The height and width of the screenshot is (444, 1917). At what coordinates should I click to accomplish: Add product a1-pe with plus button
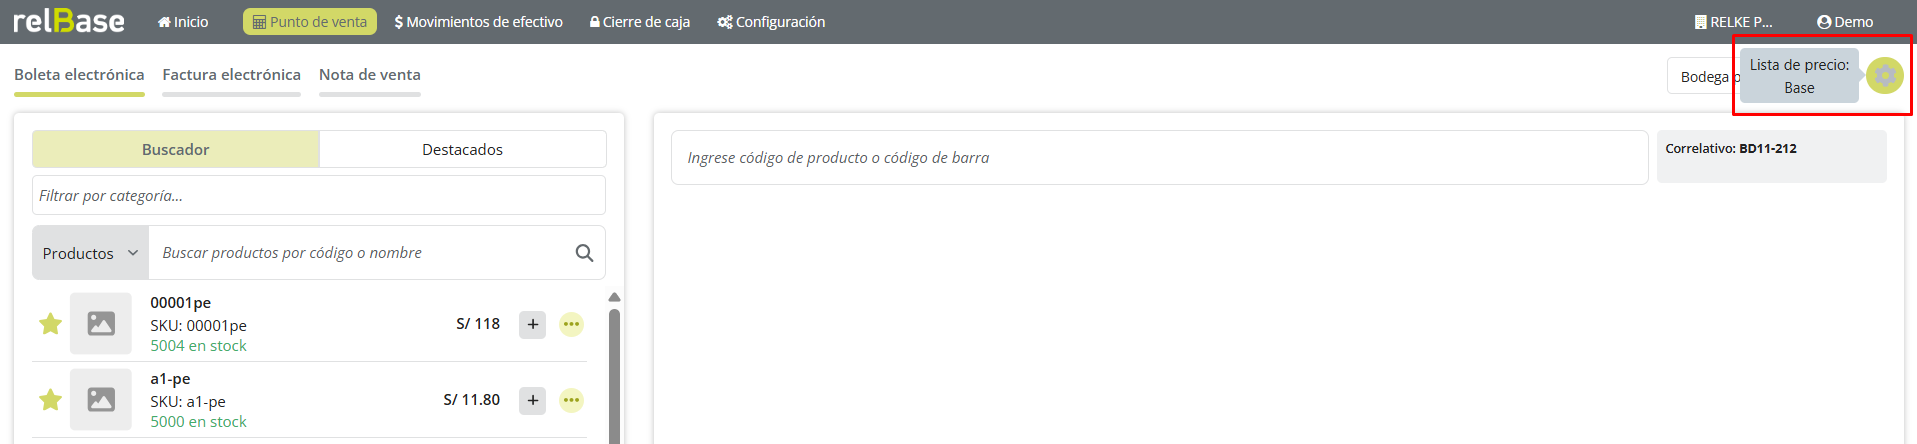(x=532, y=400)
